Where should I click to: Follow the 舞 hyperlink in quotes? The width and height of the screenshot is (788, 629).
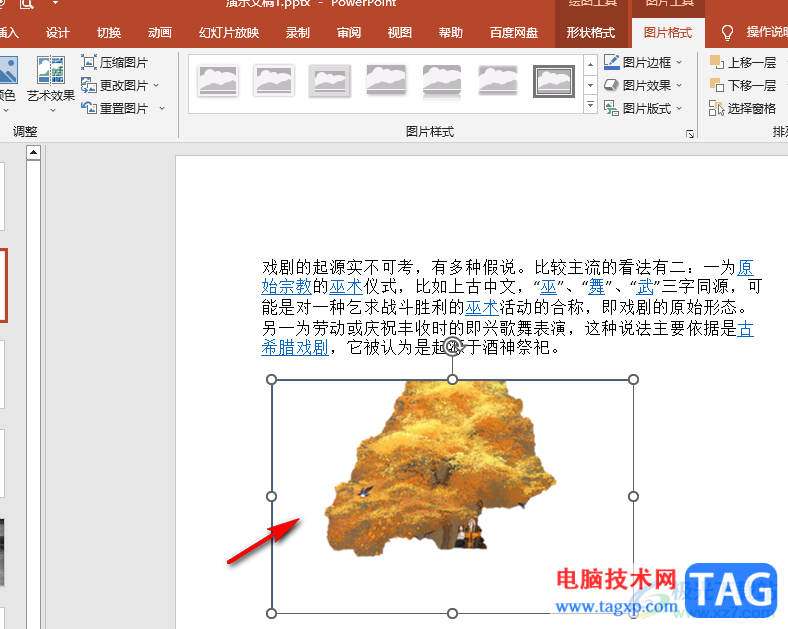click(597, 287)
